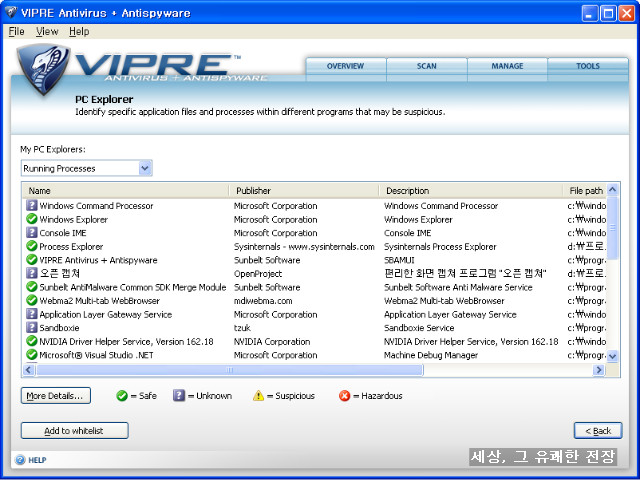Click the horizontal scrollbar thumb
The width and height of the screenshot is (640, 480).
pos(230,370)
